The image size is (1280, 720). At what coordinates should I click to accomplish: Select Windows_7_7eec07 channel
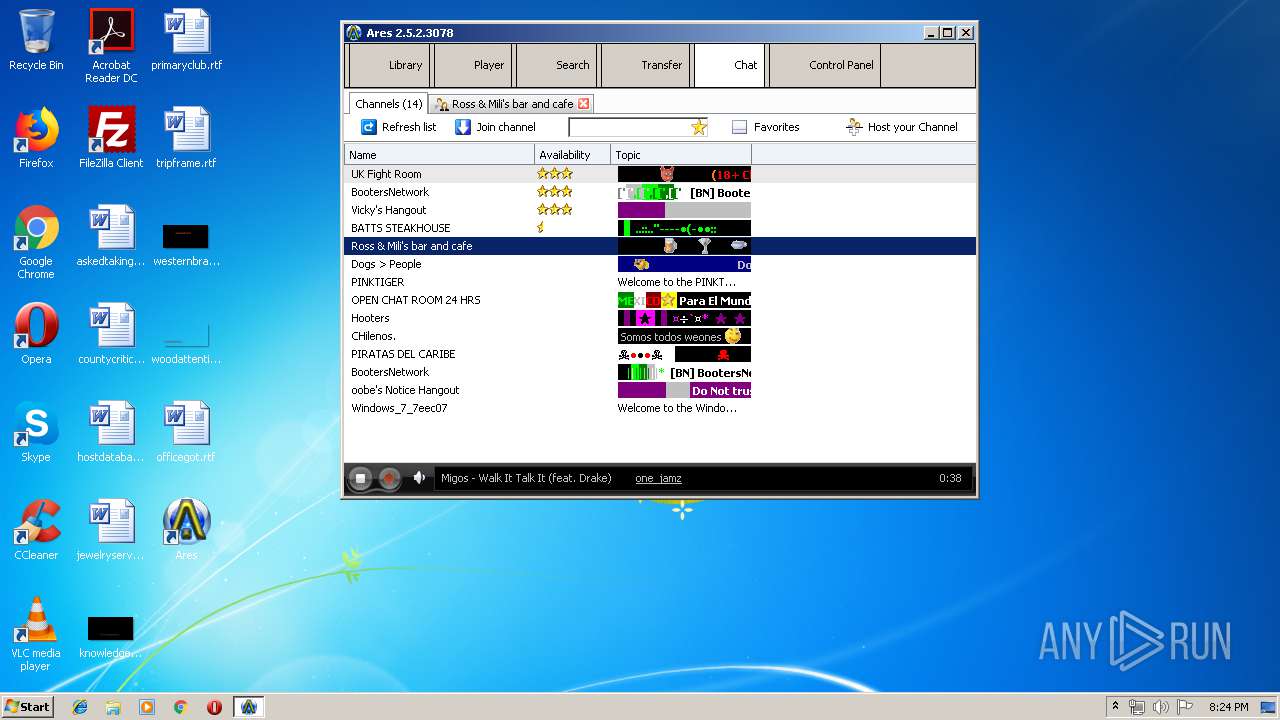click(660, 408)
